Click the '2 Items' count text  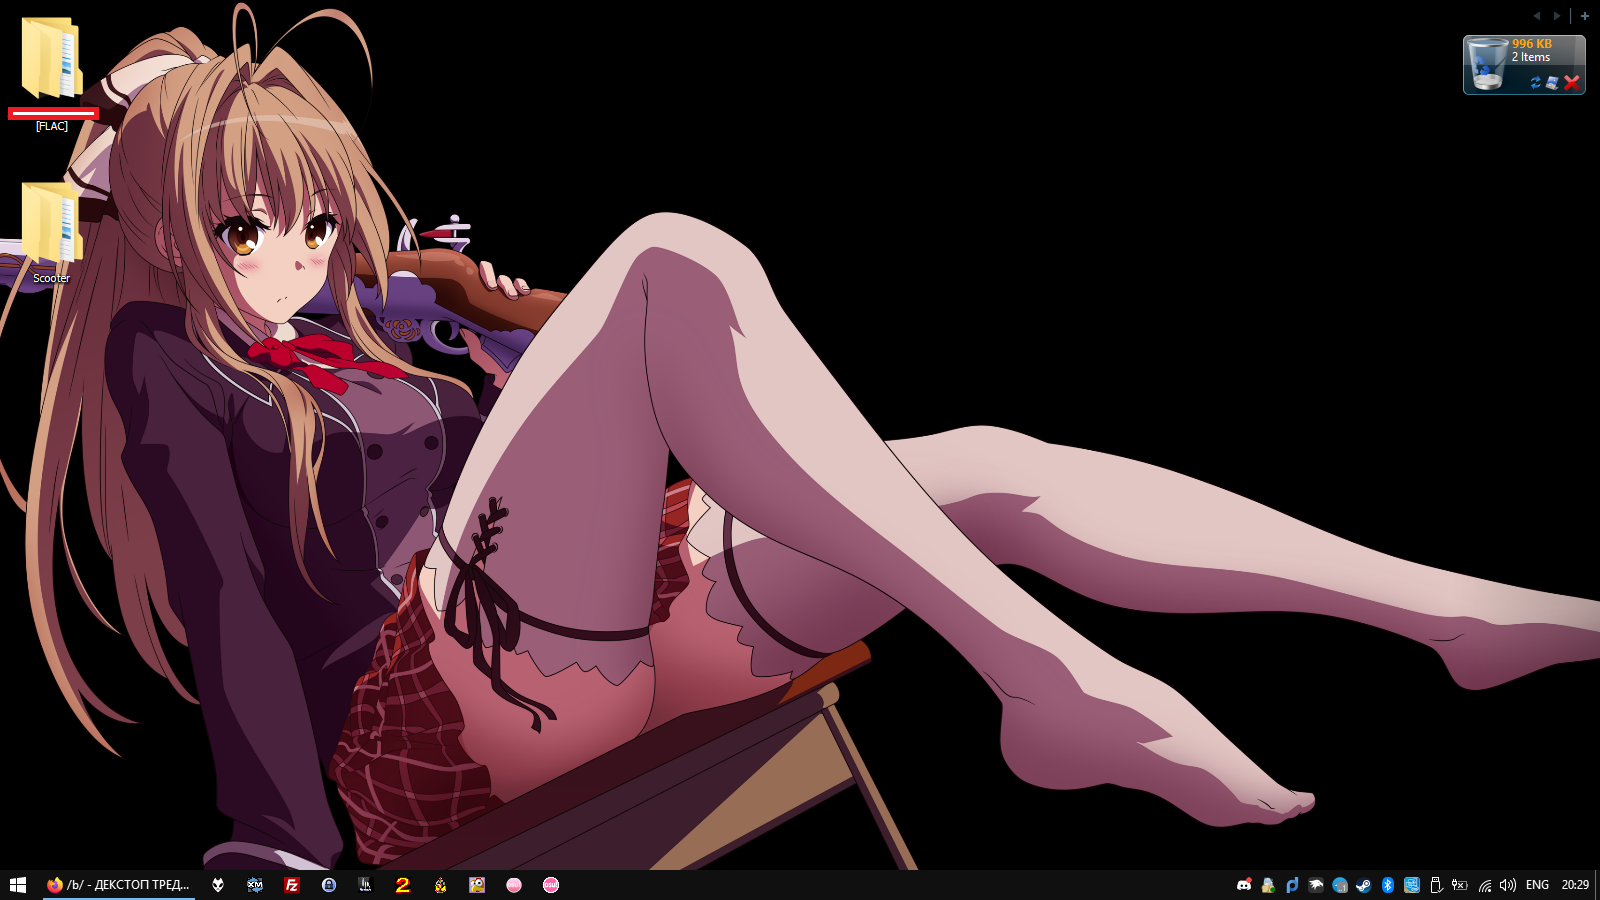(x=1531, y=57)
